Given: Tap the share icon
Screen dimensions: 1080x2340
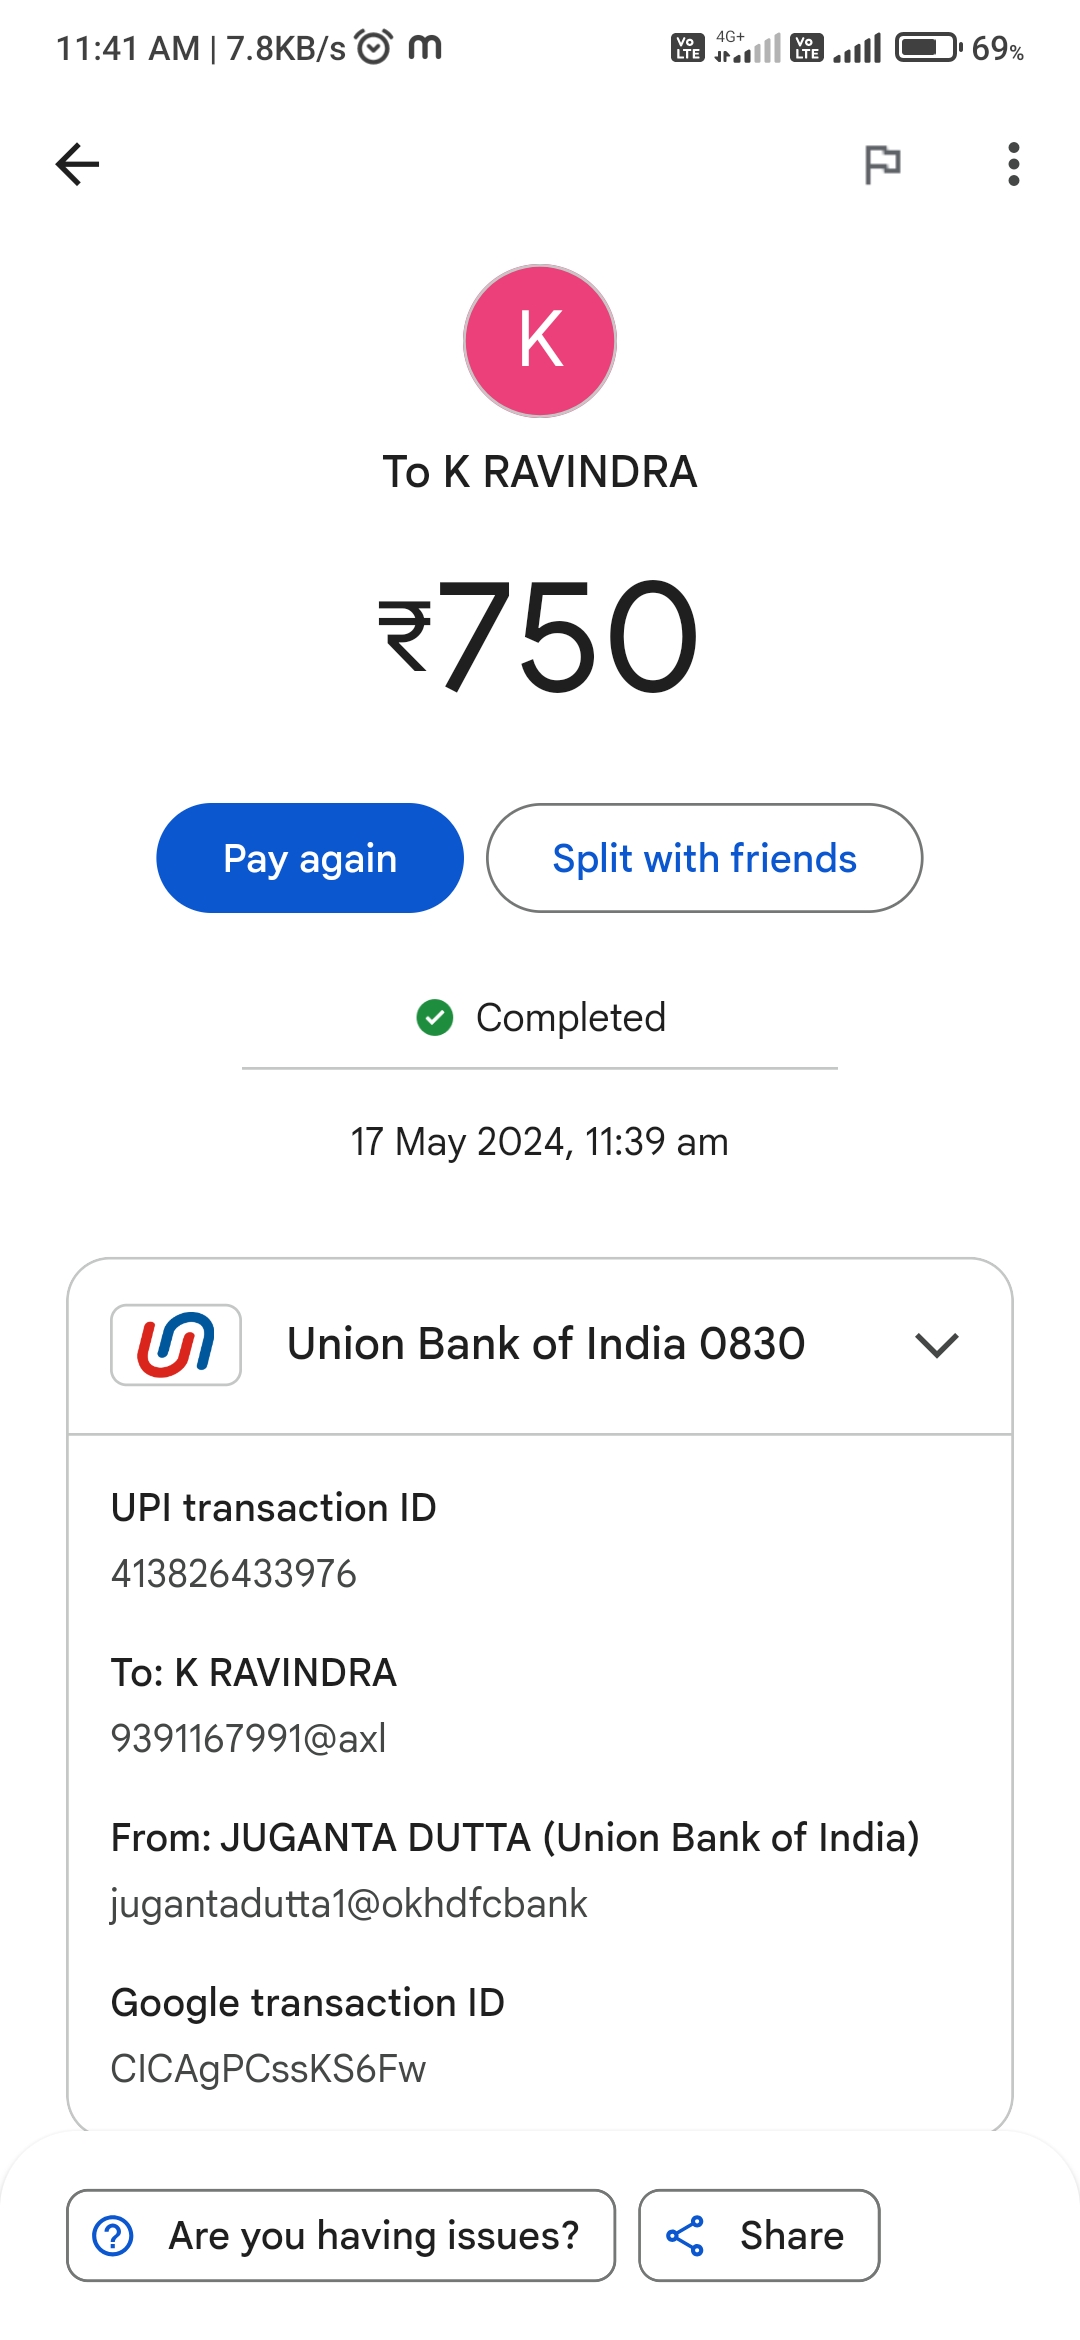Looking at the screenshot, I should [x=686, y=2236].
